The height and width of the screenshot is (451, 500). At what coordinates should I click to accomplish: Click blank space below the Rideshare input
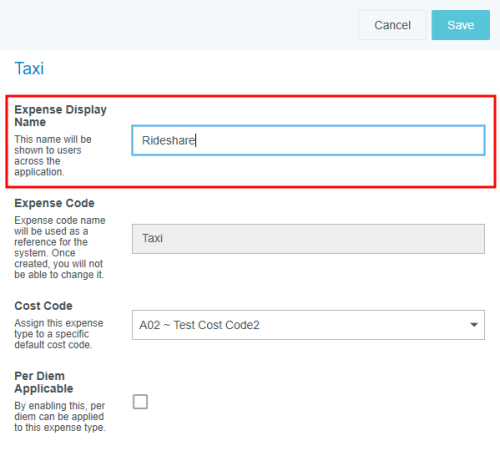(x=308, y=170)
